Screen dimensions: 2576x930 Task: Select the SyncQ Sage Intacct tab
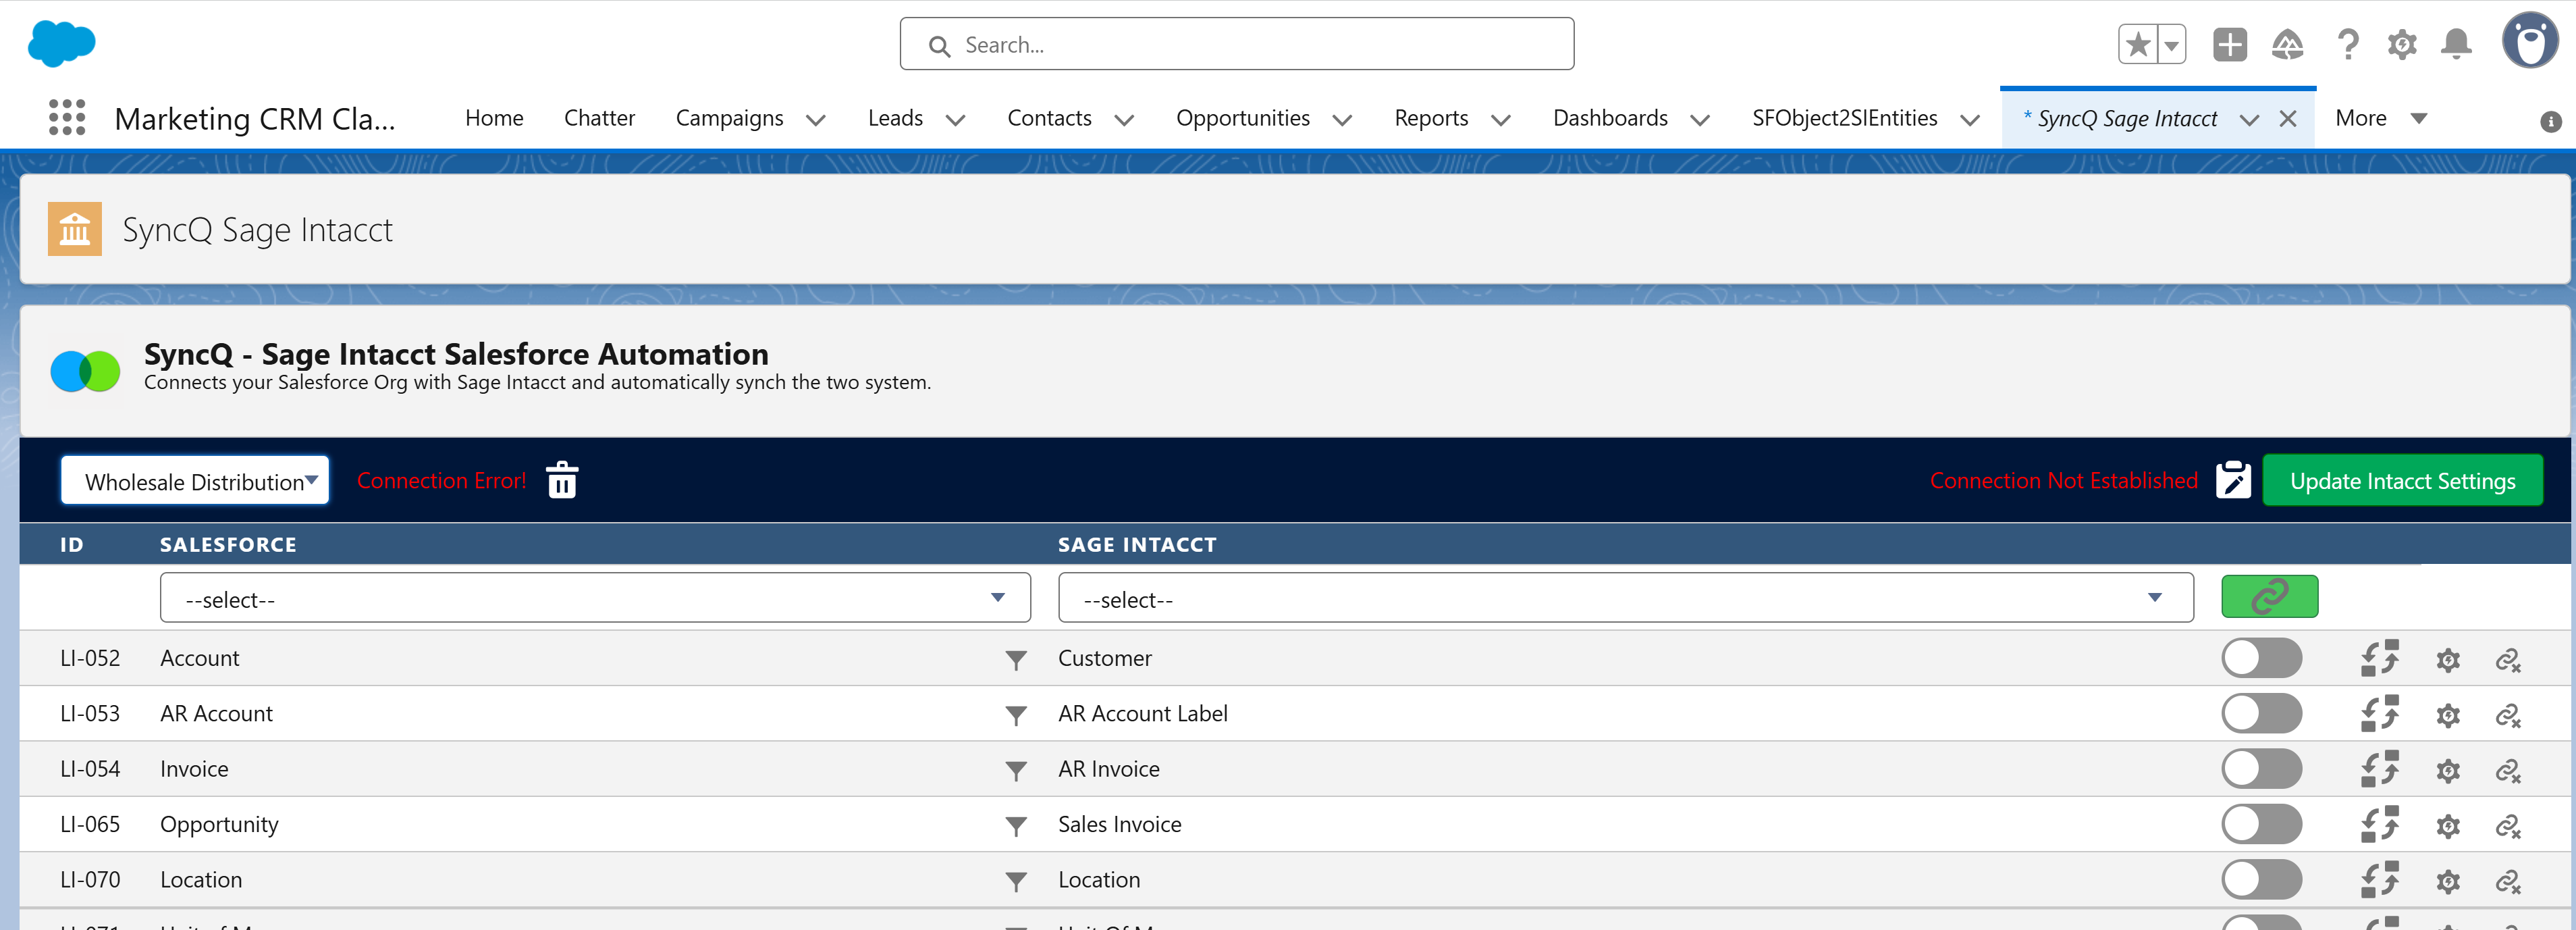click(x=2126, y=118)
